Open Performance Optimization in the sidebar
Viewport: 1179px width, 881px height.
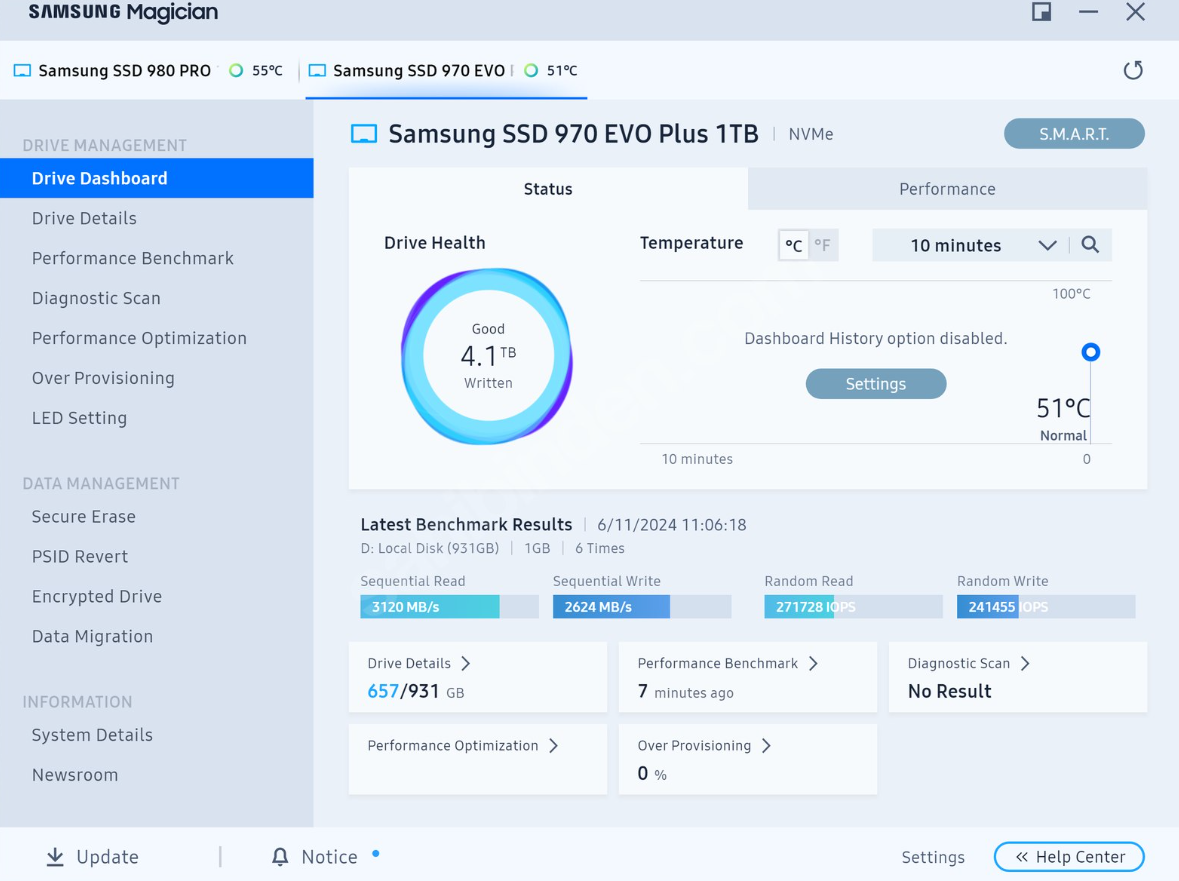(x=139, y=338)
